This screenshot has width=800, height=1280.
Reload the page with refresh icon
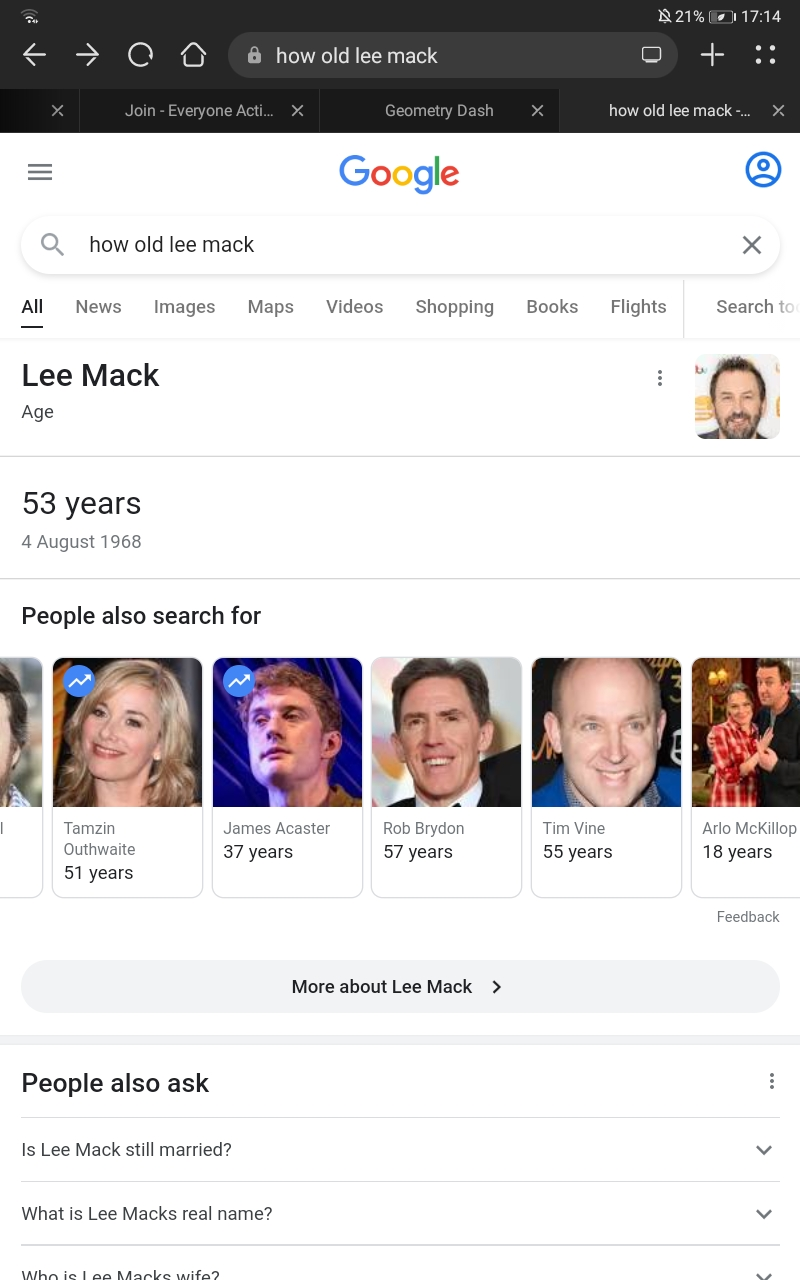140,56
